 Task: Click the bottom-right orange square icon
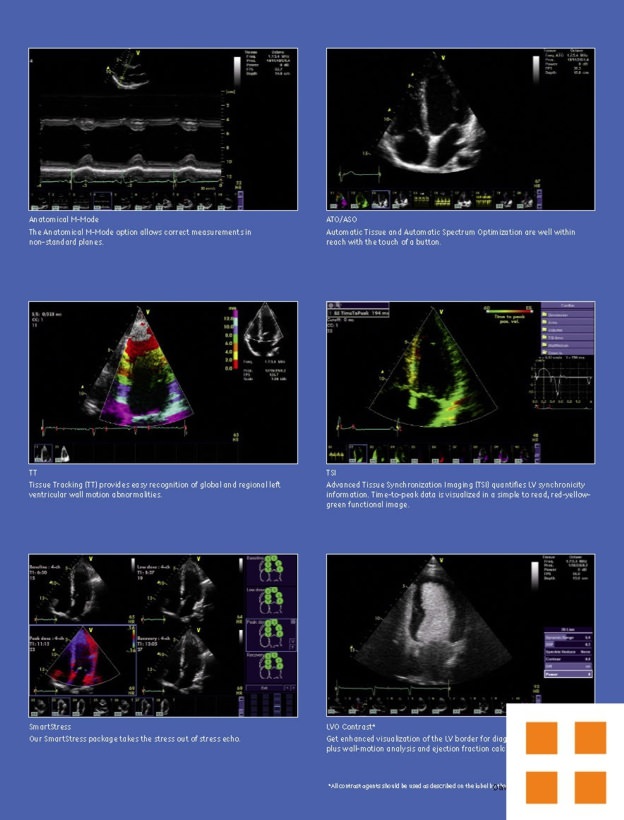click(590, 787)
